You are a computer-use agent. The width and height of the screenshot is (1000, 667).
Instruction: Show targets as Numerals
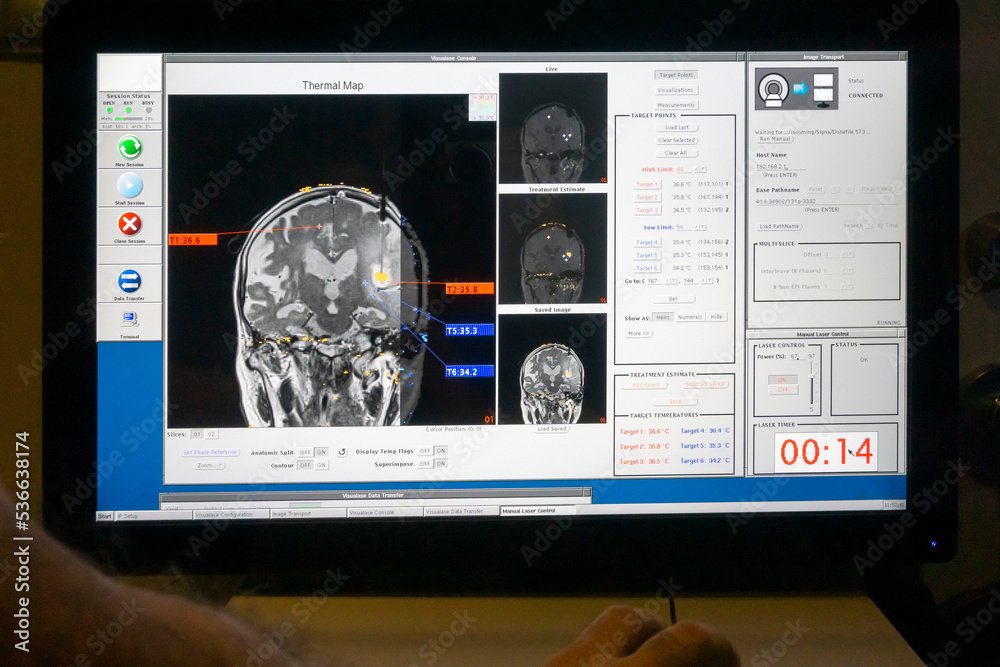(x=690, y=317)
